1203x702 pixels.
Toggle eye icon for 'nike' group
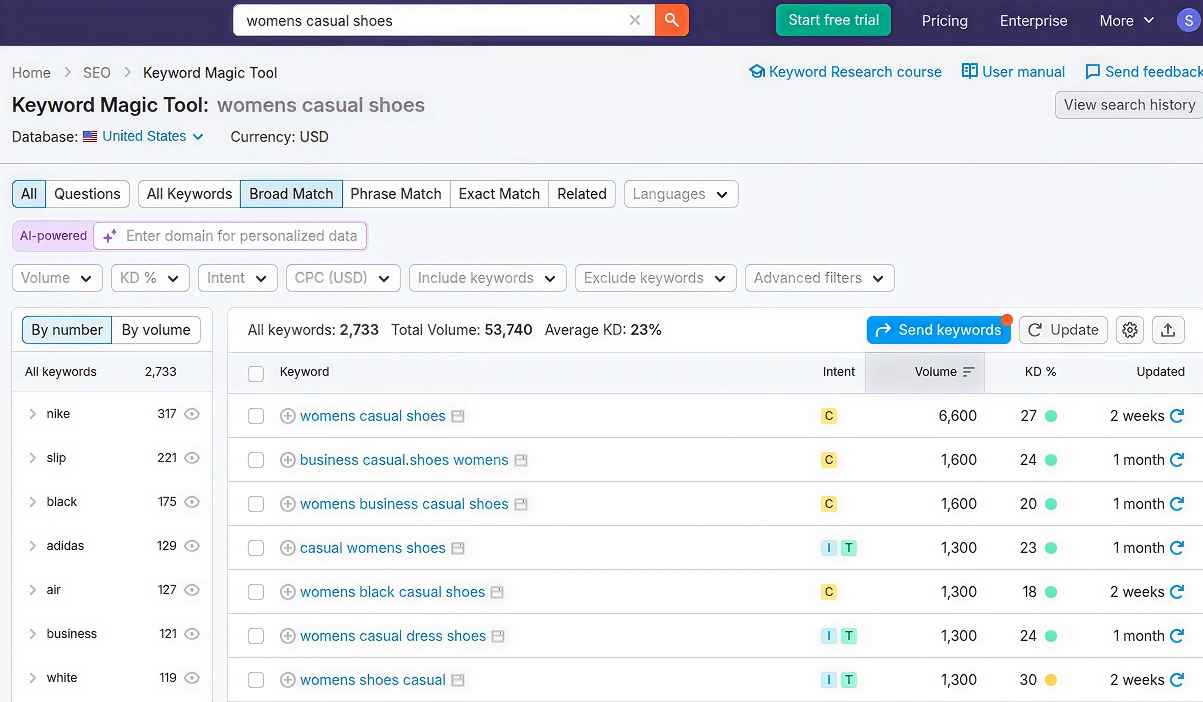pos(192,414)
